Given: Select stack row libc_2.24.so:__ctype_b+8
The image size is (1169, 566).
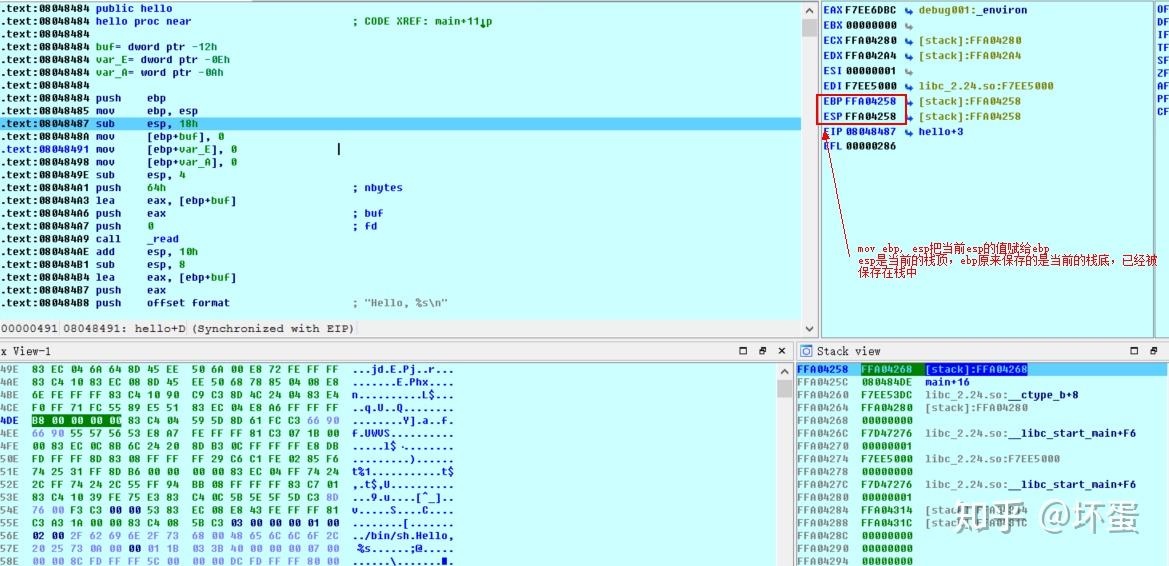Looking at the screenshot, I should [981, 395].
